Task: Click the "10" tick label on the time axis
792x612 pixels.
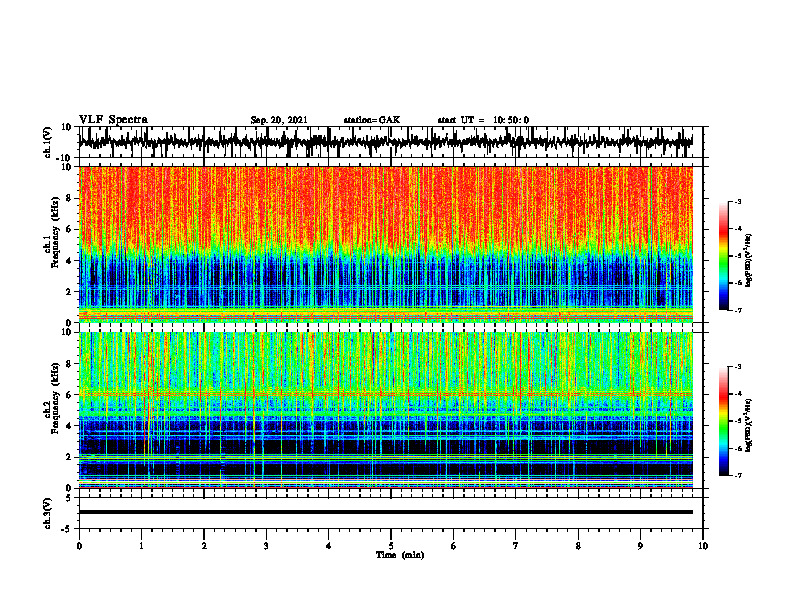Action: coord(703,546)
